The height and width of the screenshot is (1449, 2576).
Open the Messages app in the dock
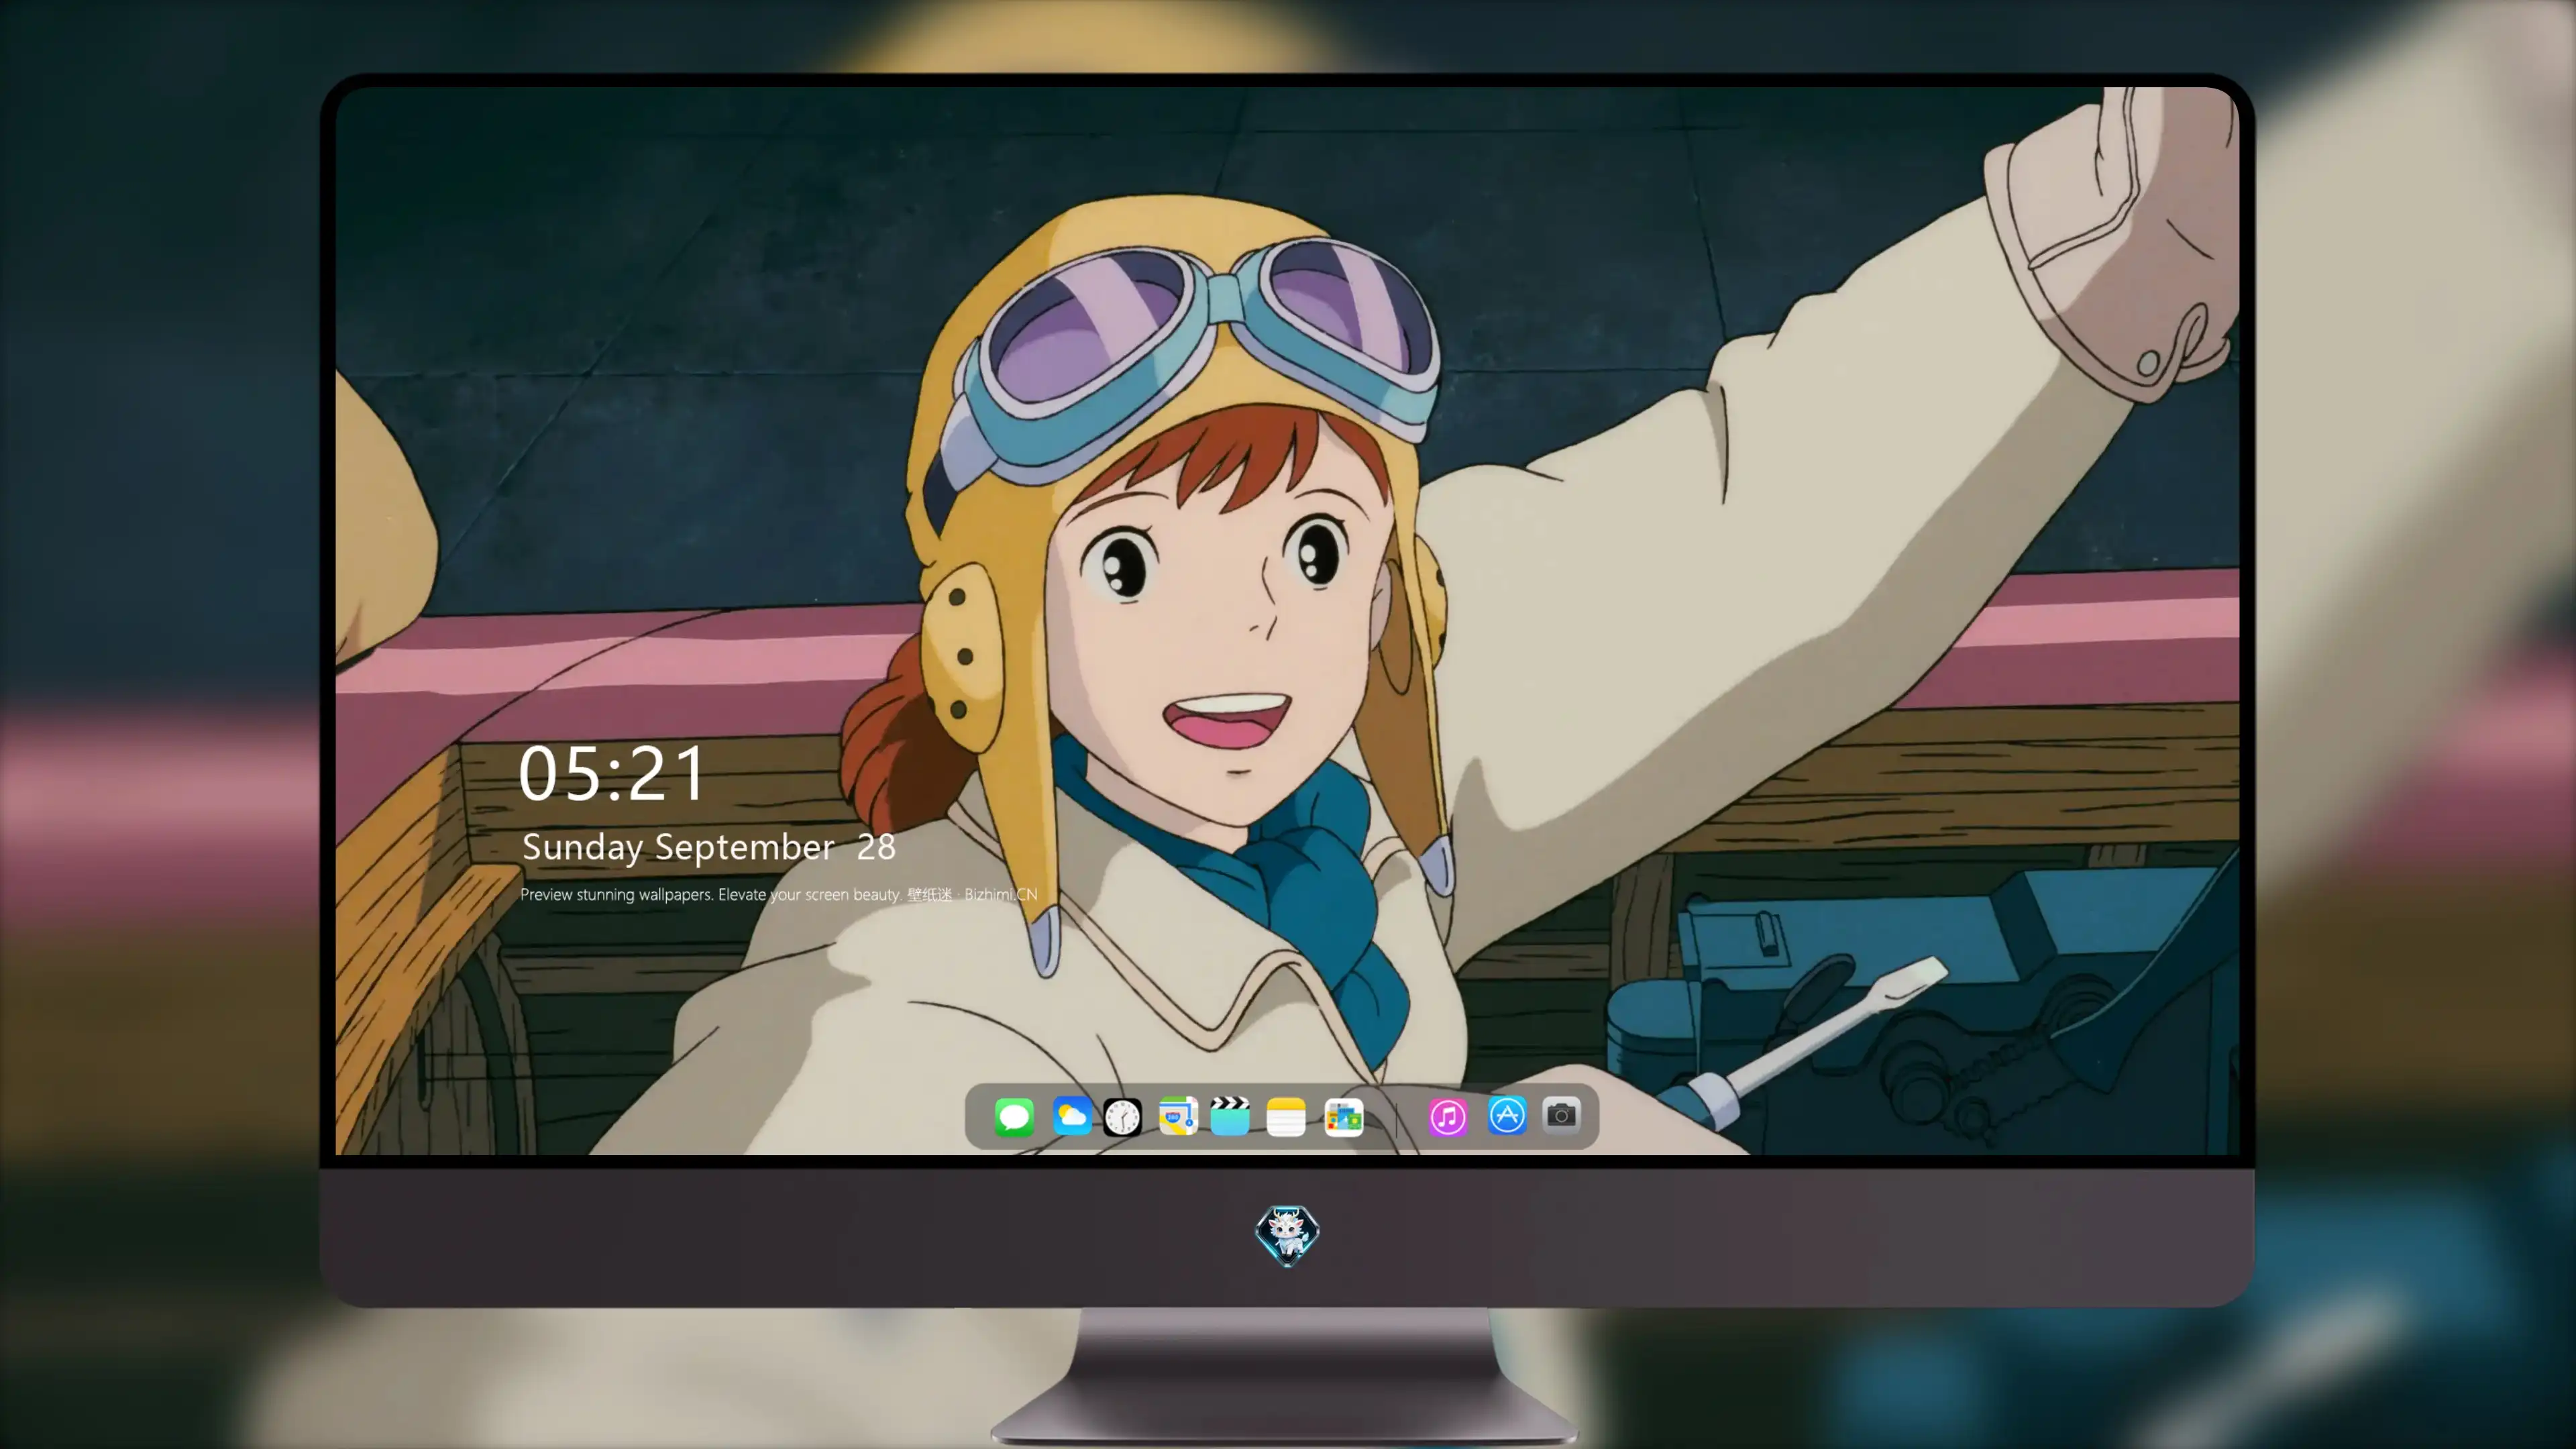click(1014, 1116)
